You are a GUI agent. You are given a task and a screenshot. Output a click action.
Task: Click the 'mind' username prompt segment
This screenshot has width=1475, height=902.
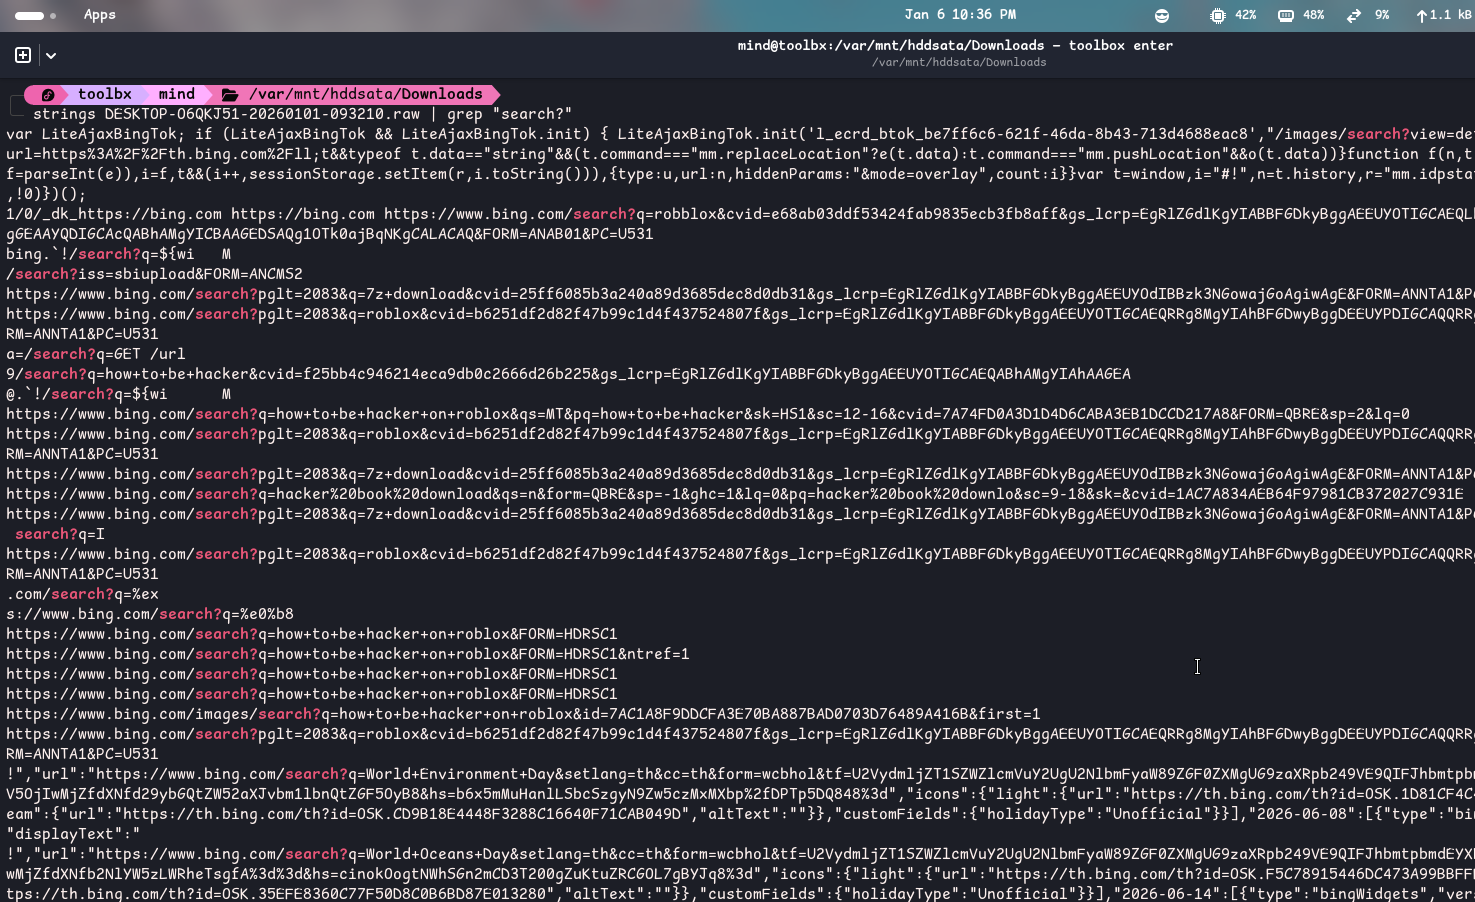pos(176,94)
